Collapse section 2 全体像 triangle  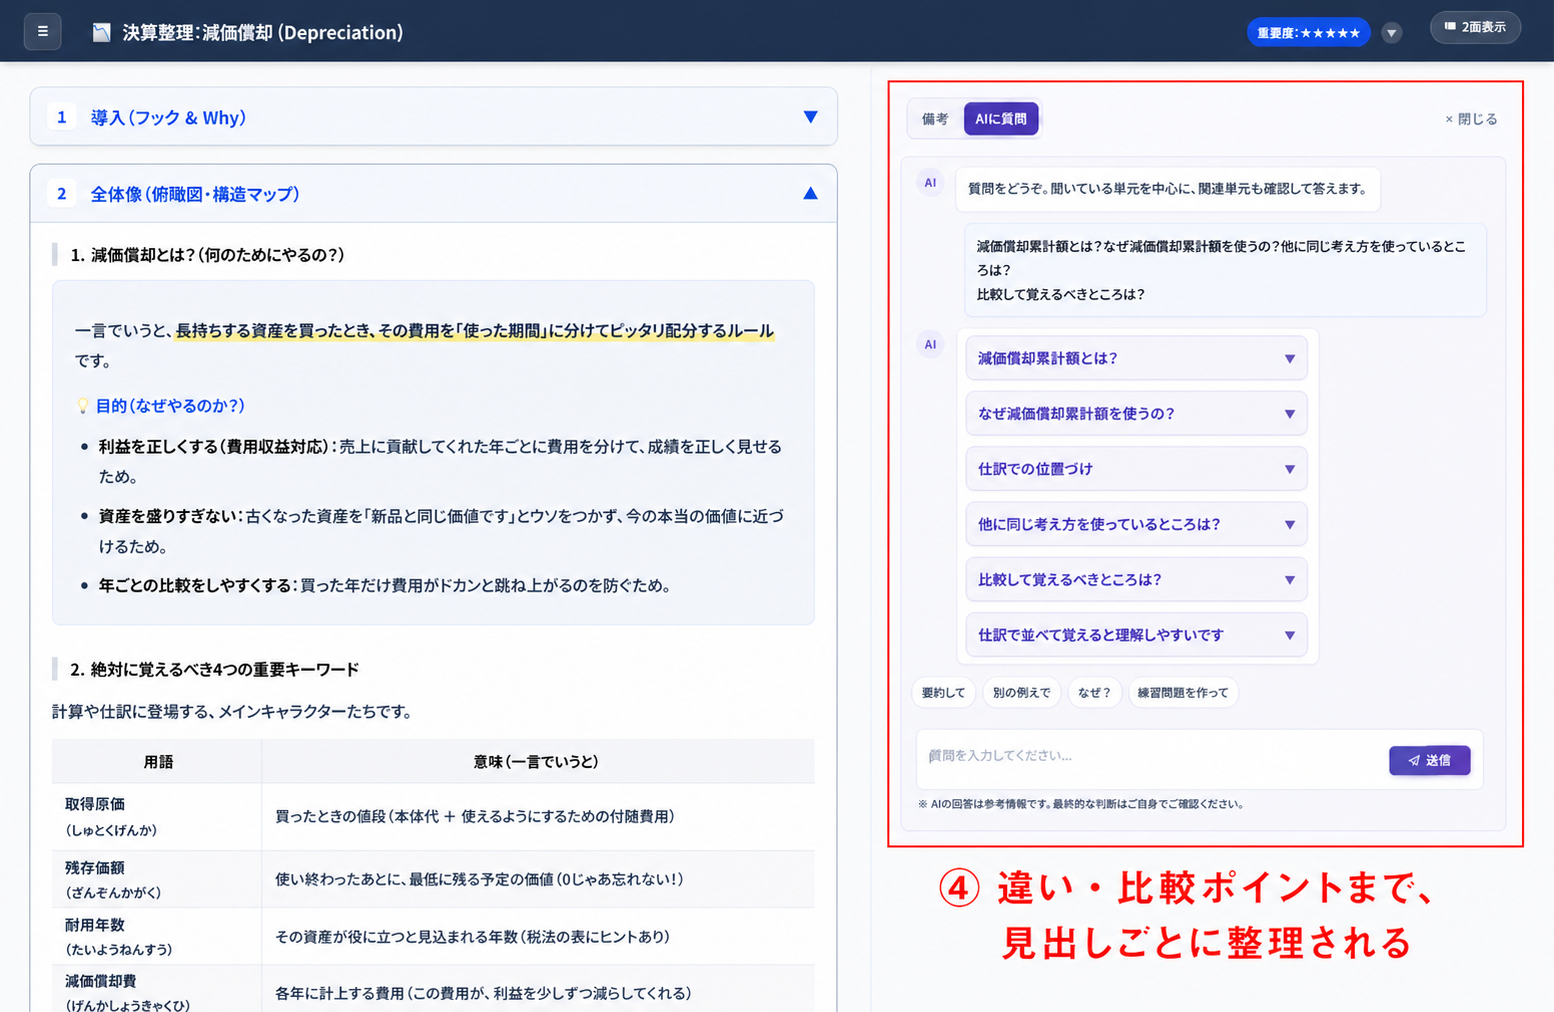tap(810, 193)
